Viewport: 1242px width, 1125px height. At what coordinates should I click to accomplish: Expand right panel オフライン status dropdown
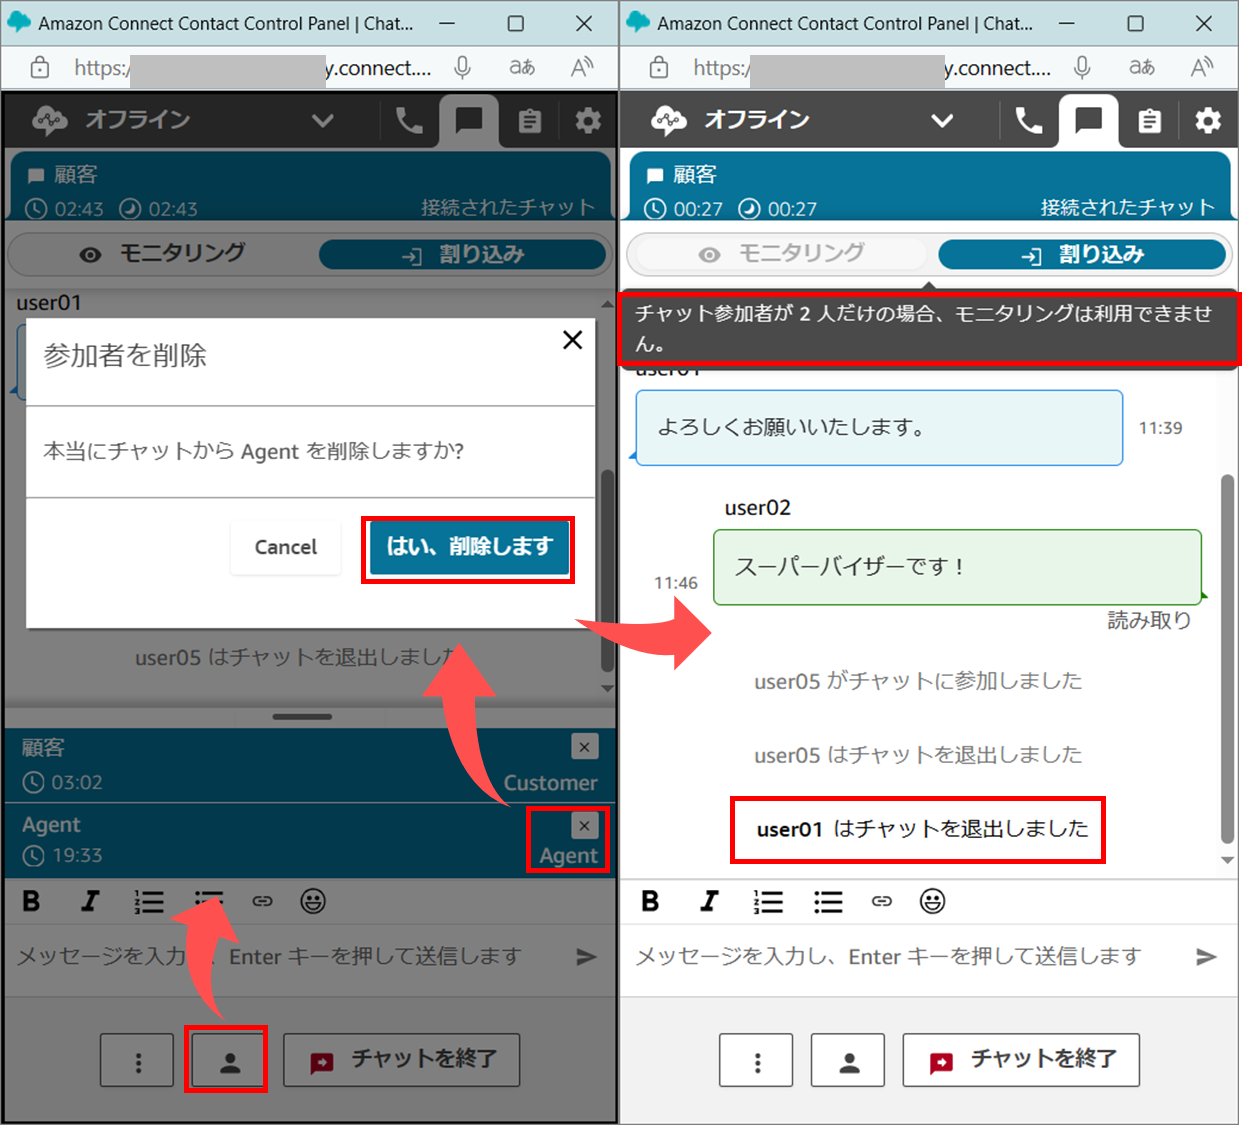(x=941, y=121)
